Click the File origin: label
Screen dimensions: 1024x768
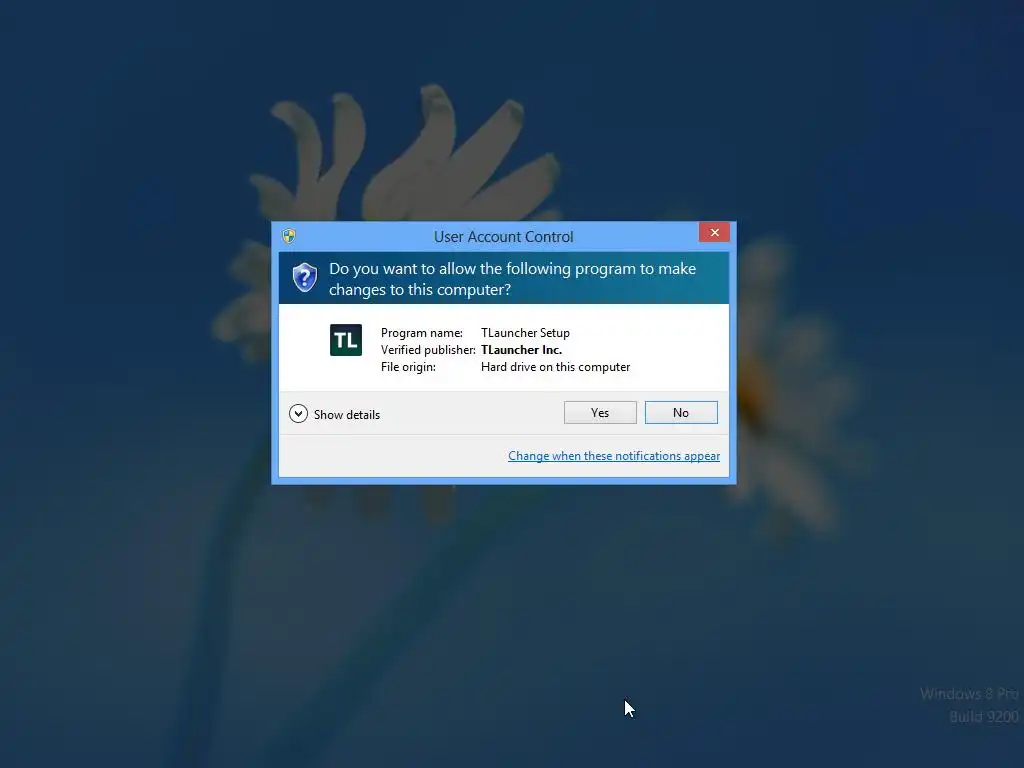[x=408, y=367]
